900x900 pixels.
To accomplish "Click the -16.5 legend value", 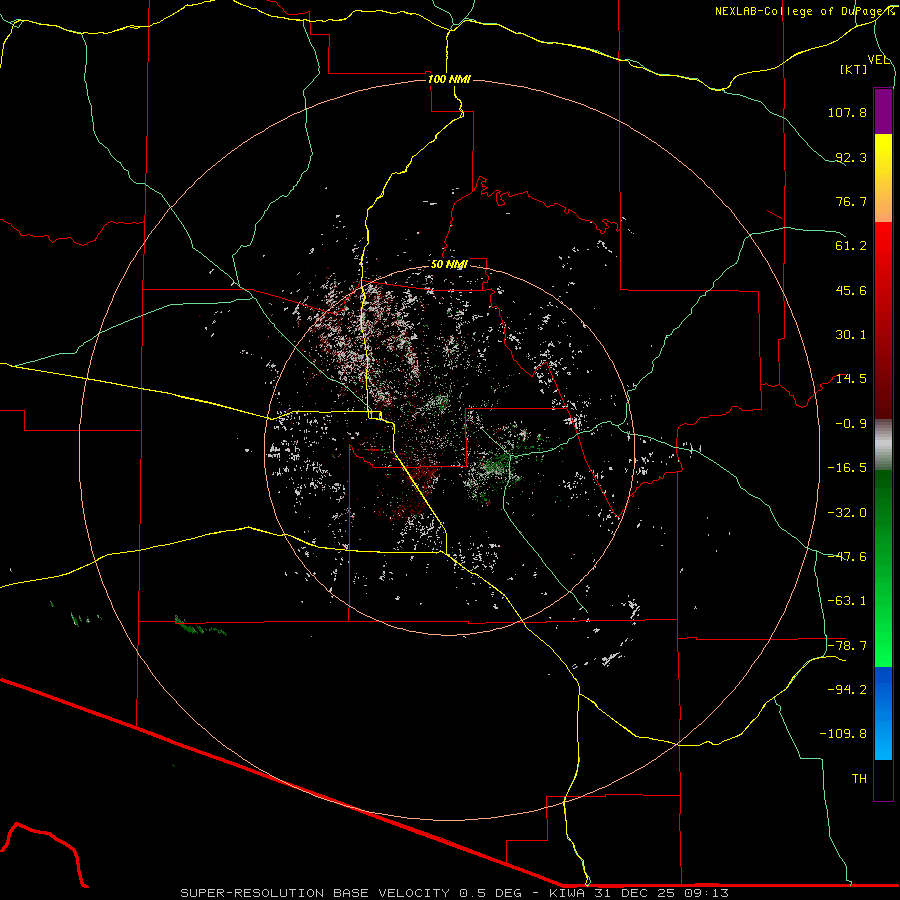I will [847, 468].
